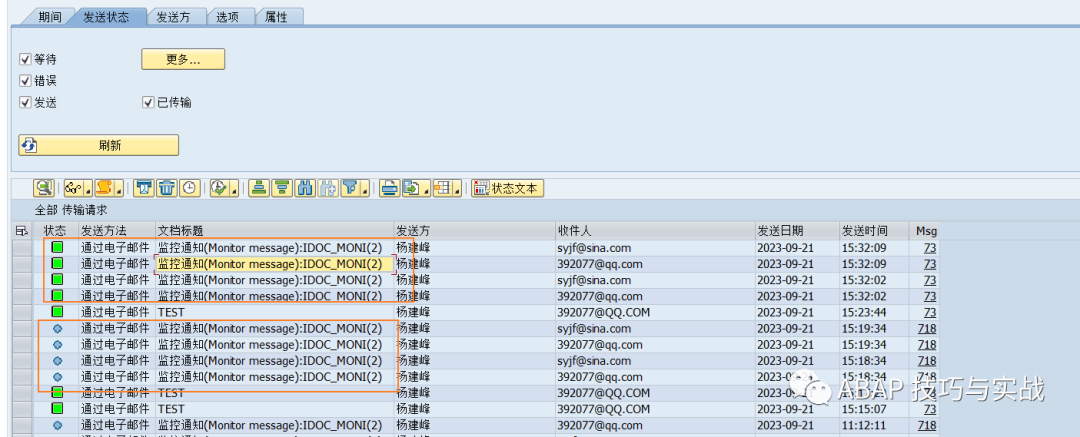Toggle the 错误 checkbox
This screenshot has width=1080, height=437.
pyautogui.click(x=25, y=81)
